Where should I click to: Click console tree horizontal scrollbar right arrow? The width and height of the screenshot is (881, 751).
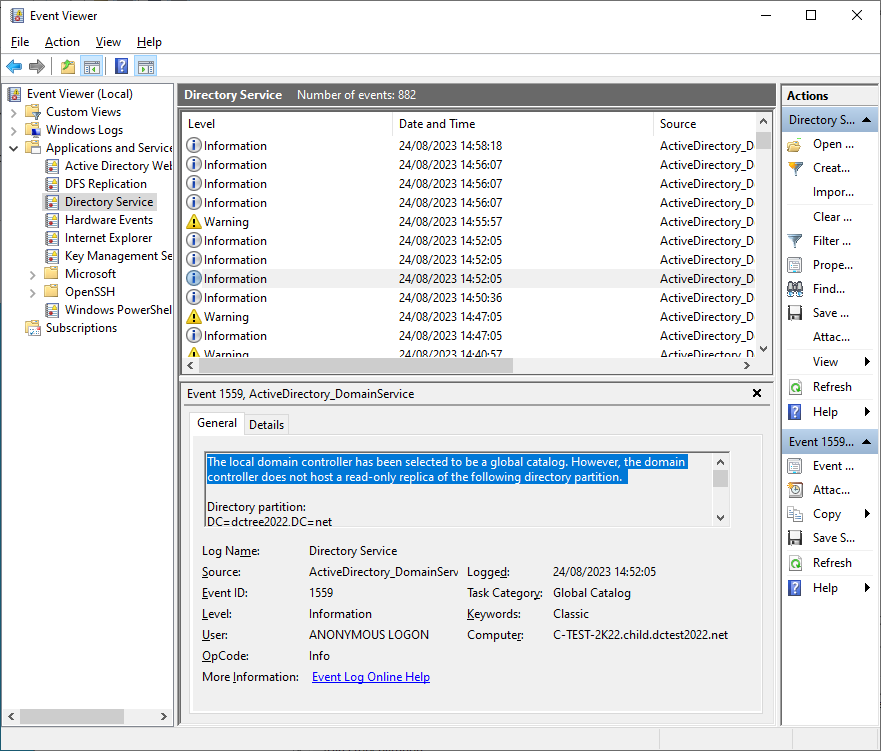tap(164, 716)
